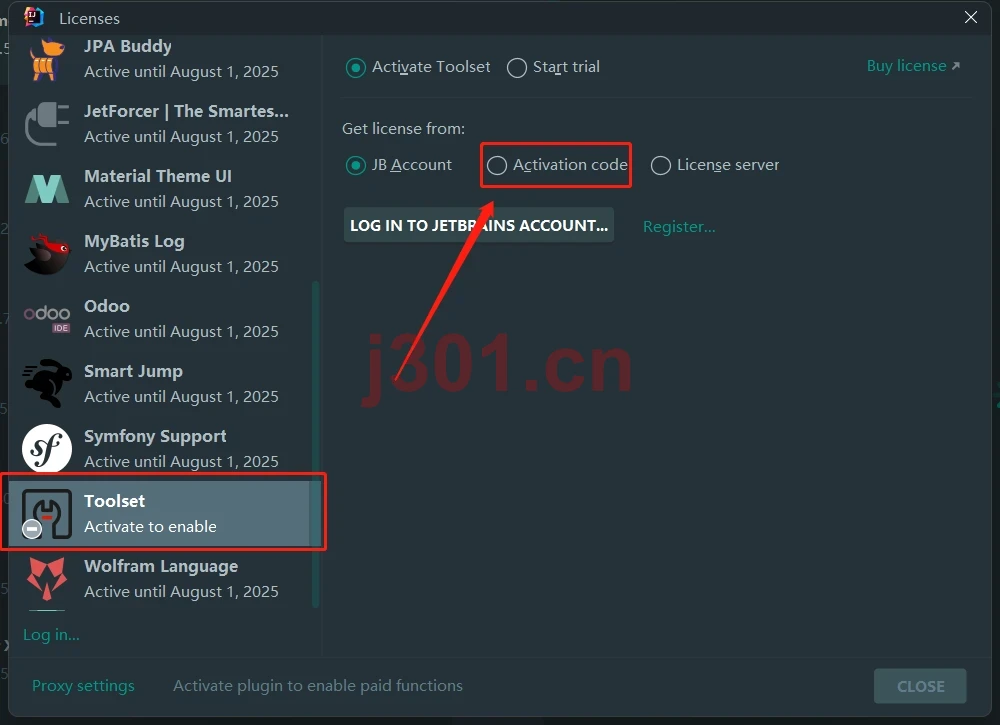Click the 'Licenses' dialog title text
The width and height of the screenshot is (1000, 725).
click(x=89, y=18)
